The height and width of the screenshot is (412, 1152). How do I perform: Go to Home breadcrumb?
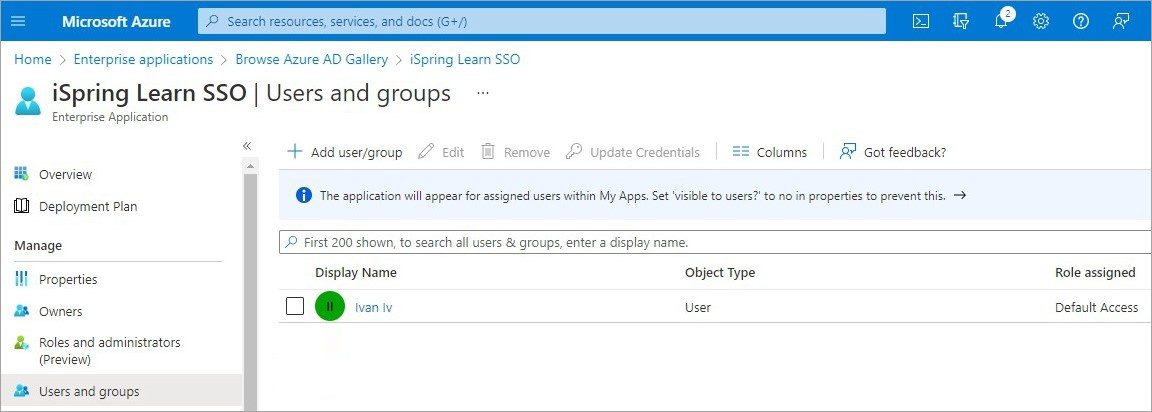click(33, 59)
